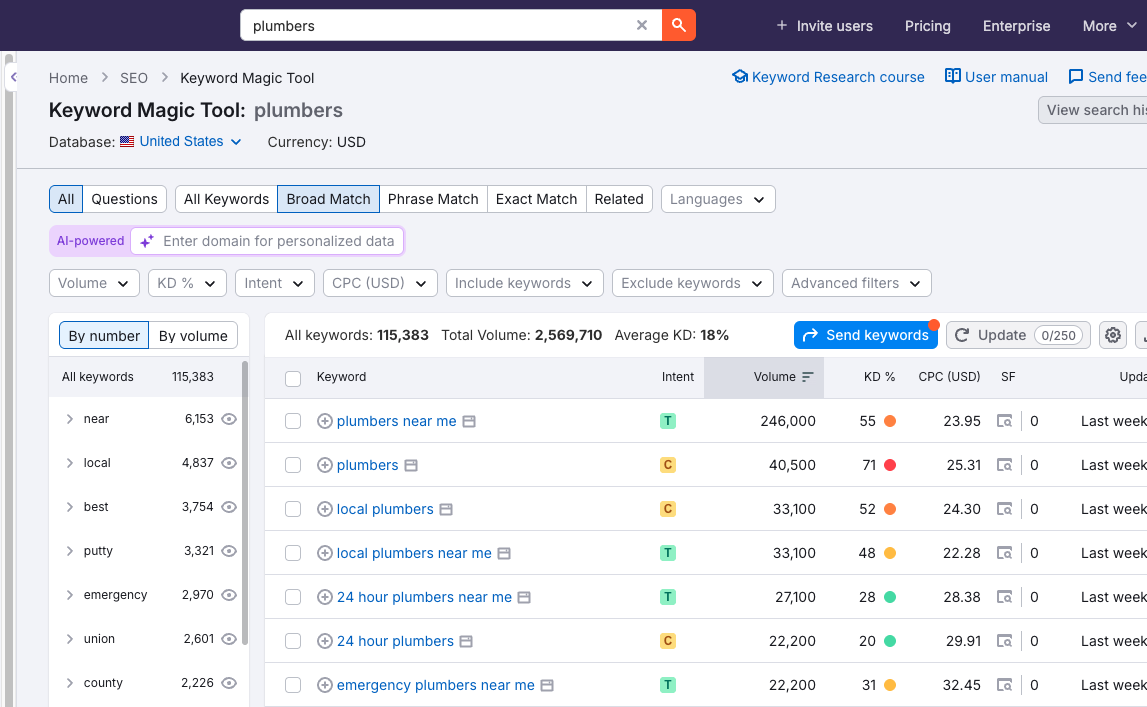Open the 'emergency plumbers near me' keyword link
Image resolution: width=1147 pixels, height=707 pixels.
click(x=435, y=685)
